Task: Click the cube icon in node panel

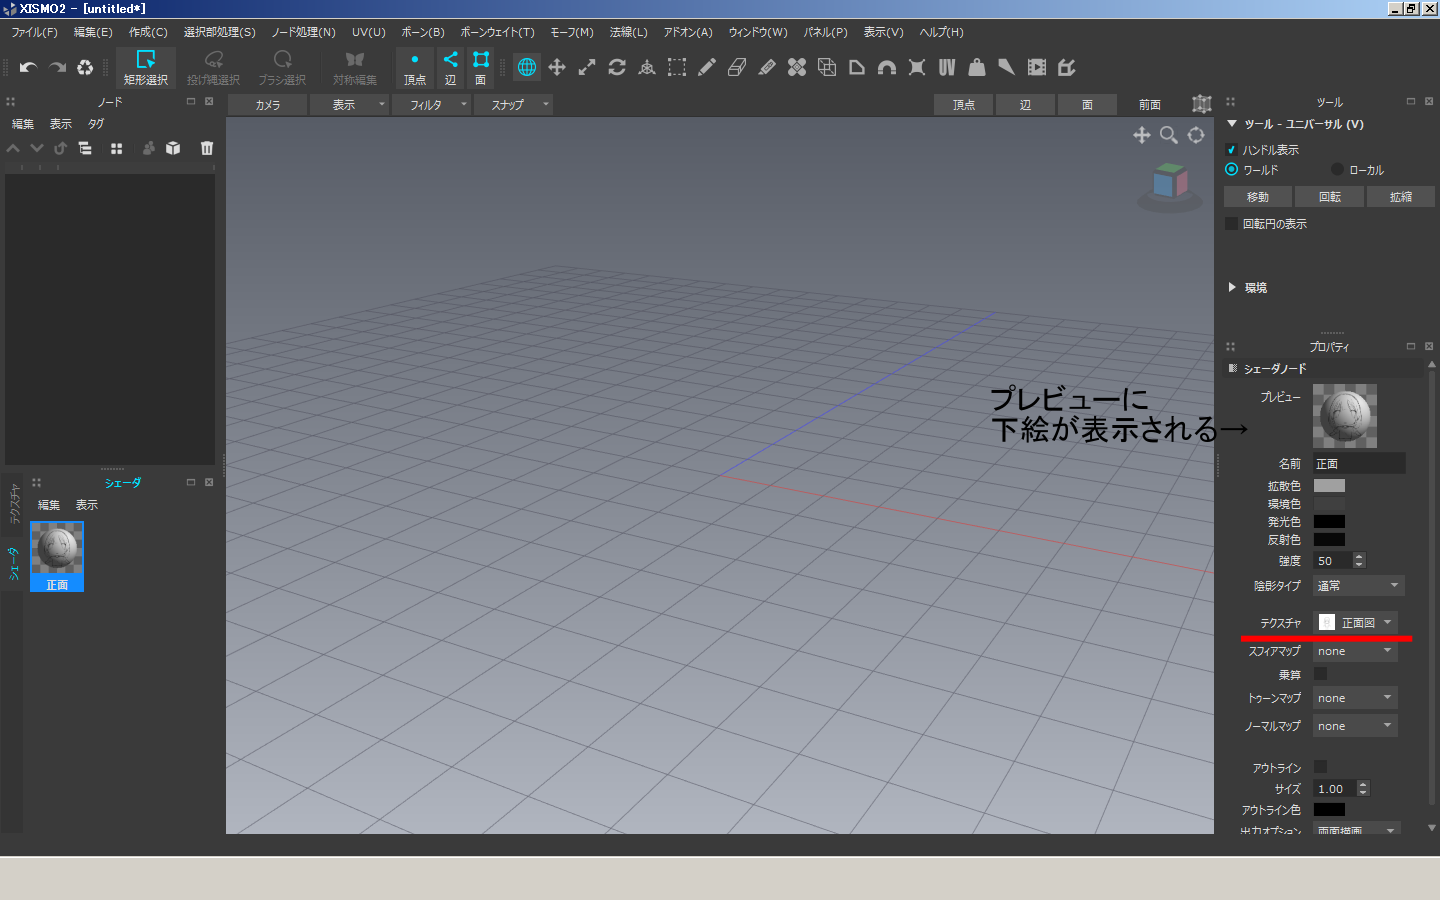Action: [173, 148]
